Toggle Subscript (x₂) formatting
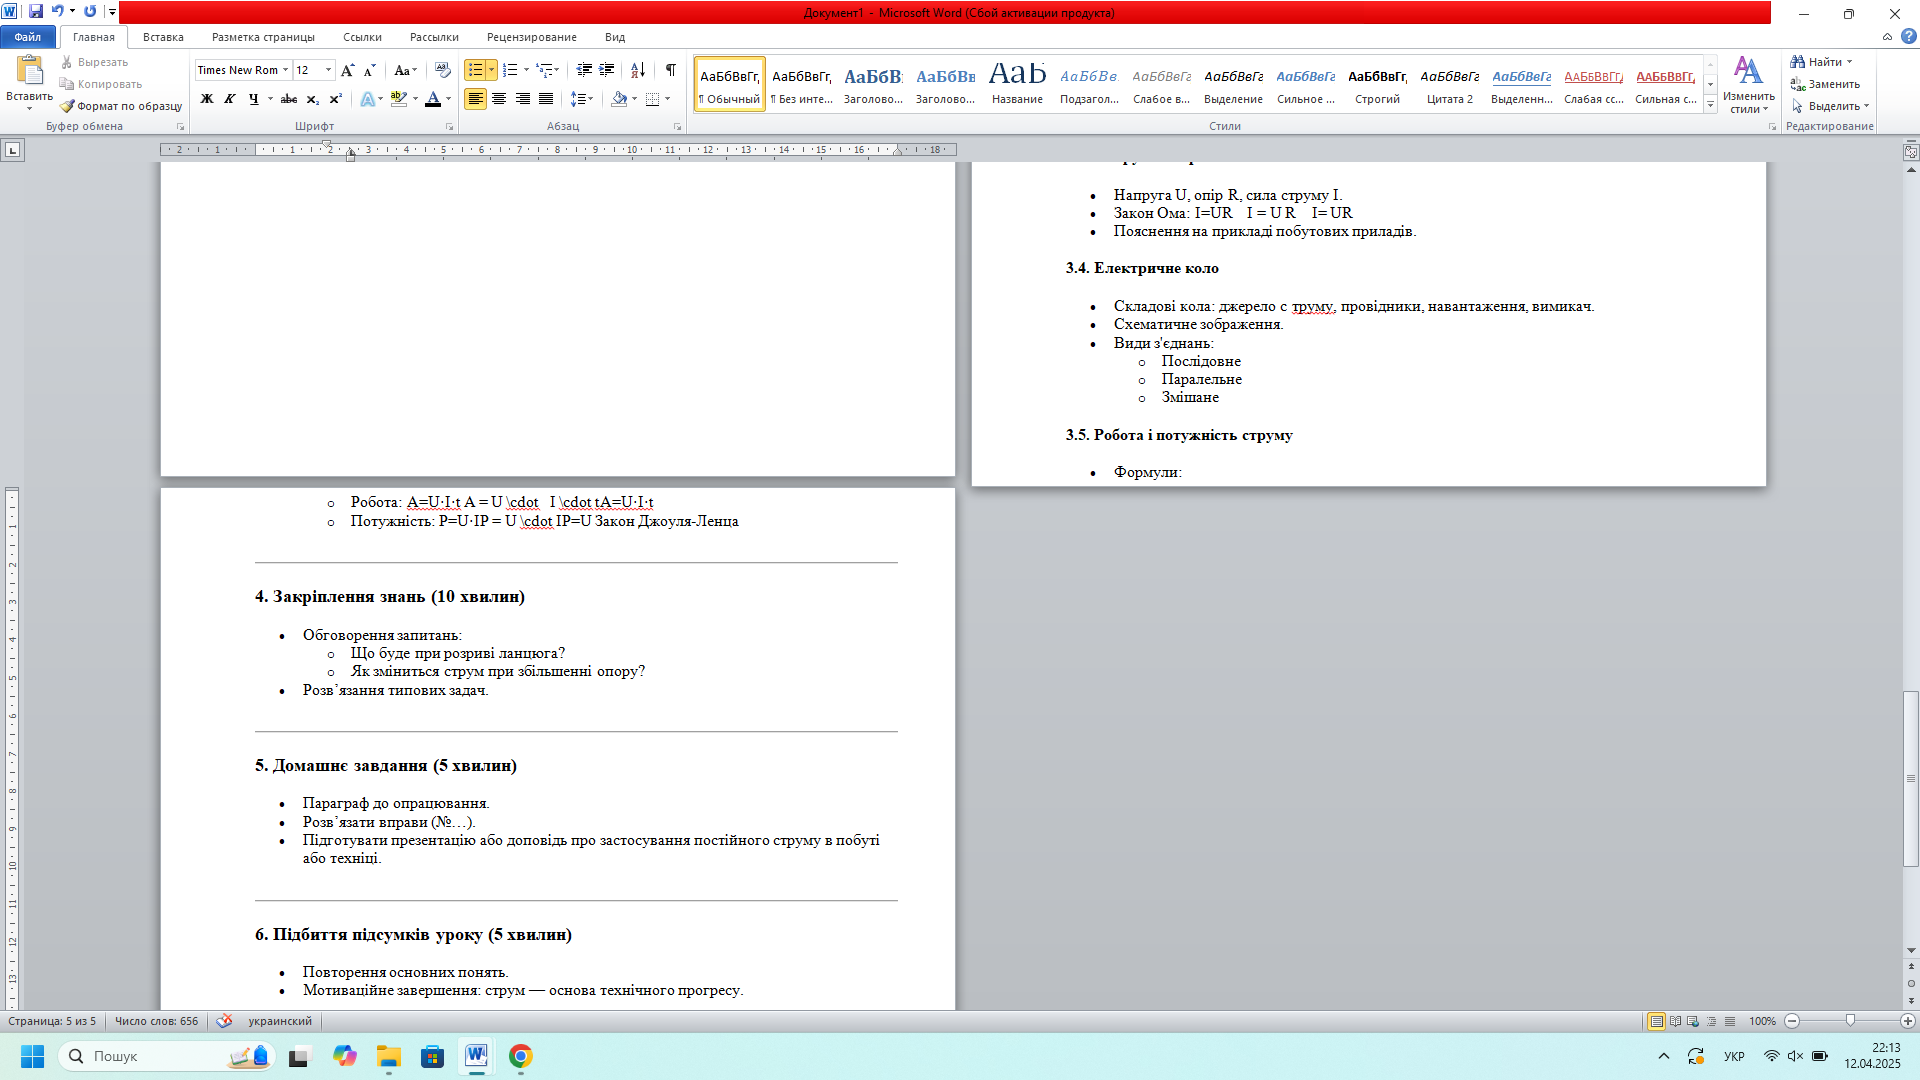Viewport: 1920px width, 1080px height. (x=312, y=99)
